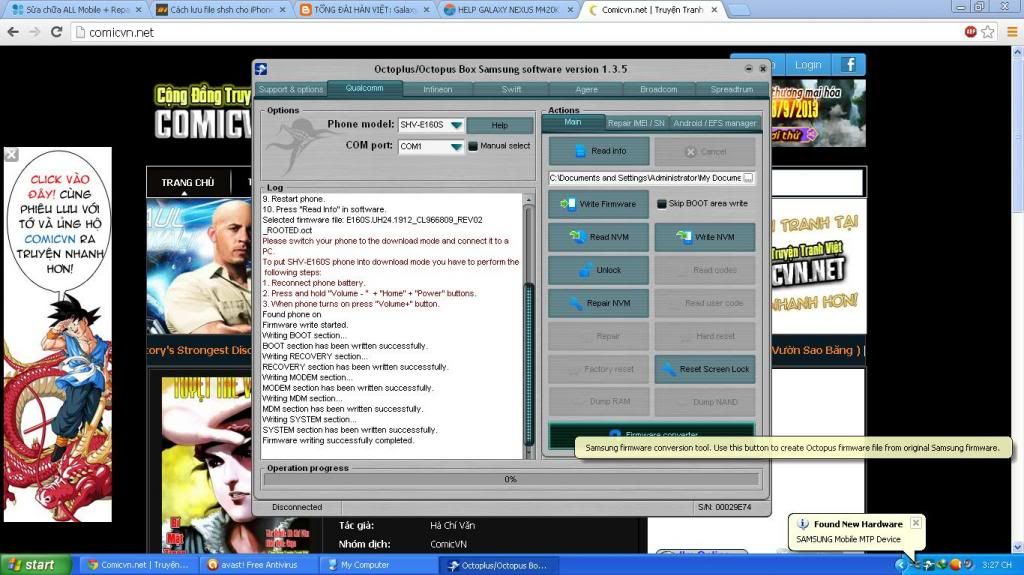
Task: Click the Windows start button
Action: [36, 565]
